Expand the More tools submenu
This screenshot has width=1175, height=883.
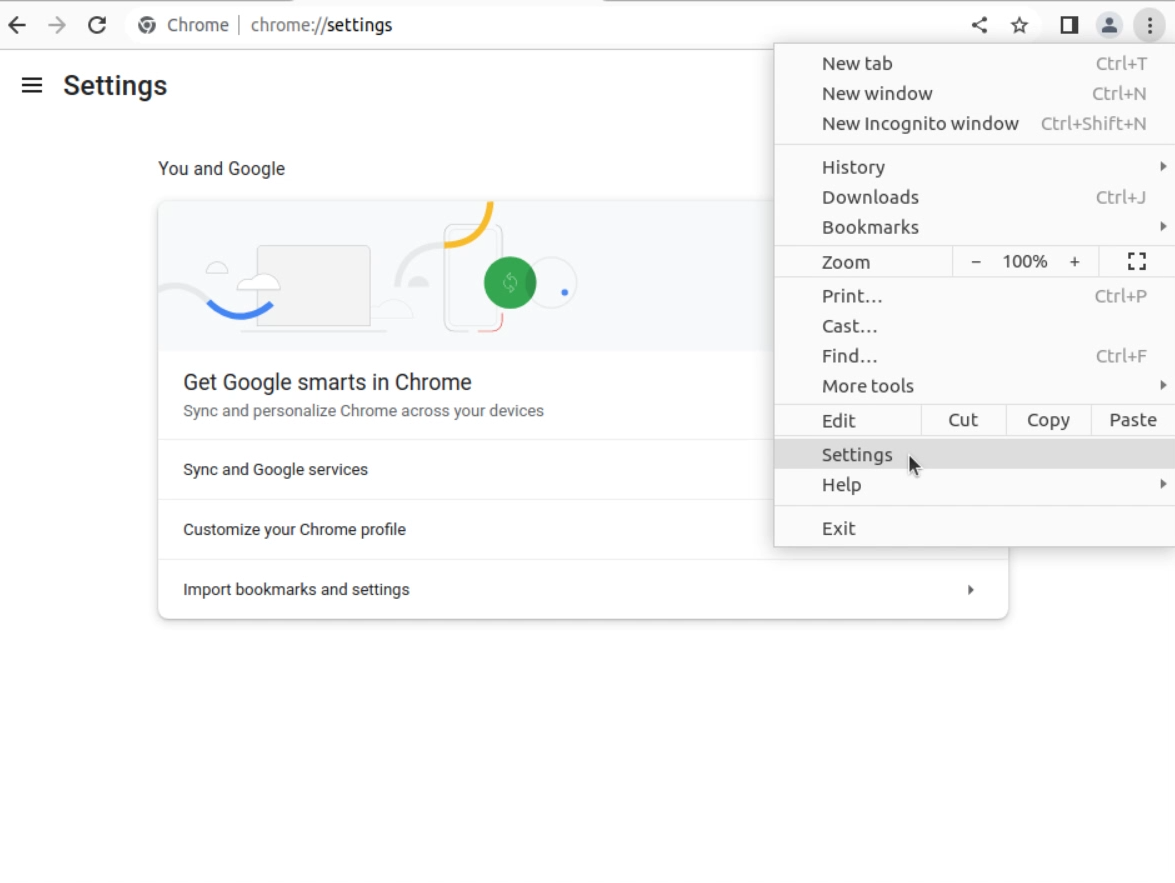(x=974, y=386)
